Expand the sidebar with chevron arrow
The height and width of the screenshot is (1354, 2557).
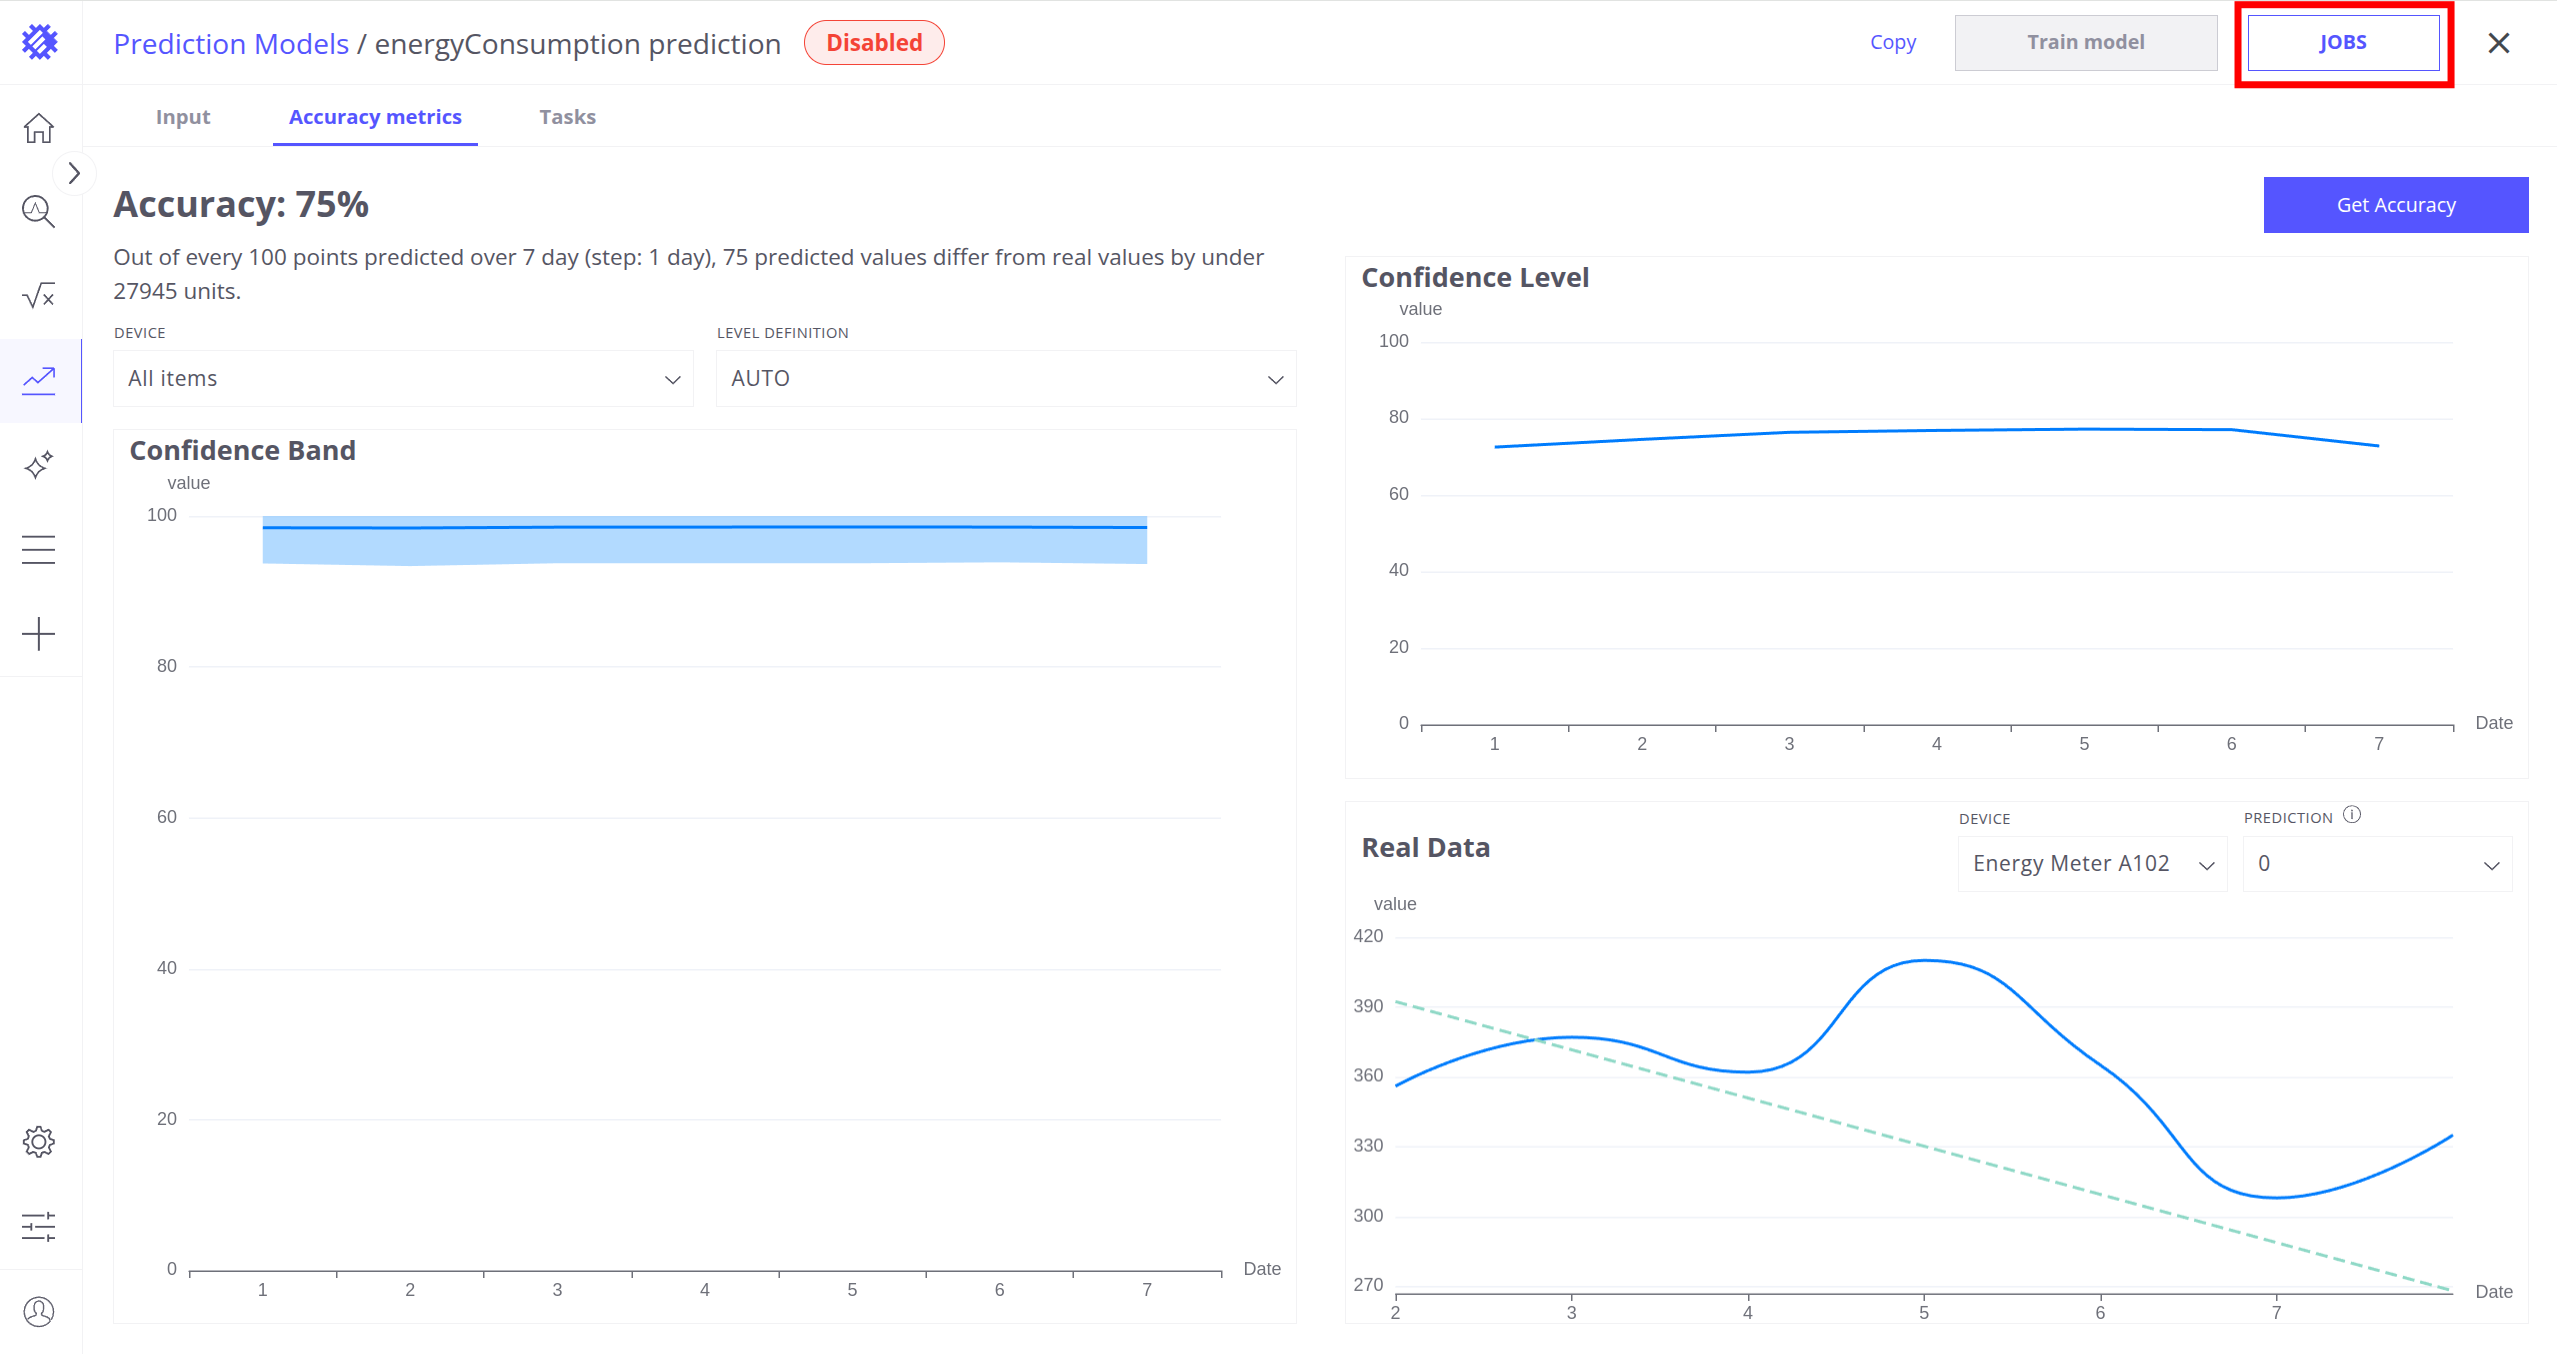click(x=74, y=174)
